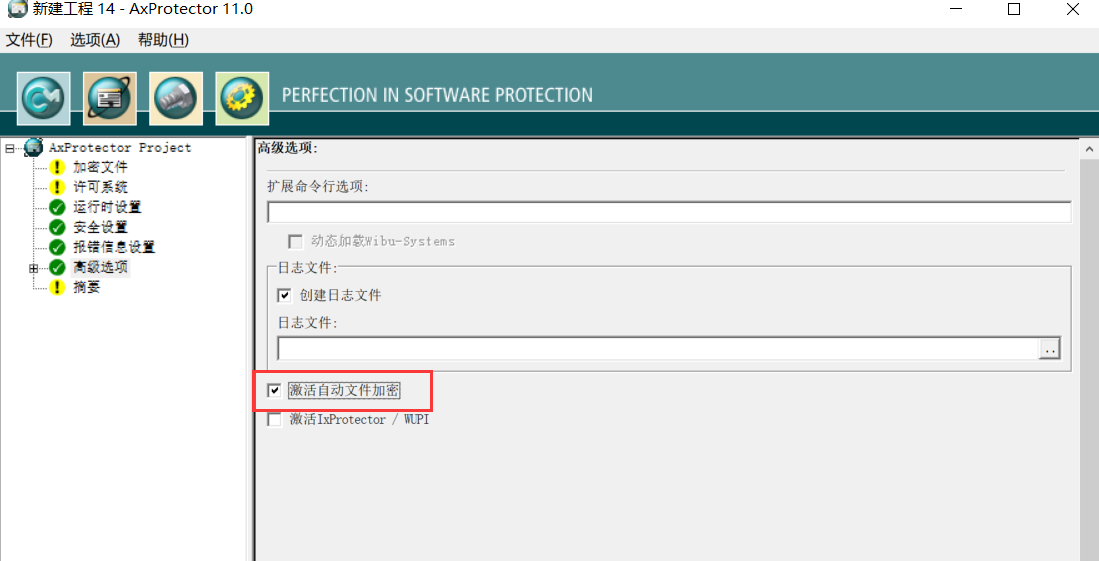Click the metal bolt toolbar icon
The width and height of the screenshot is (1099, 561).
pyautogui.click(x=176, y=98)
